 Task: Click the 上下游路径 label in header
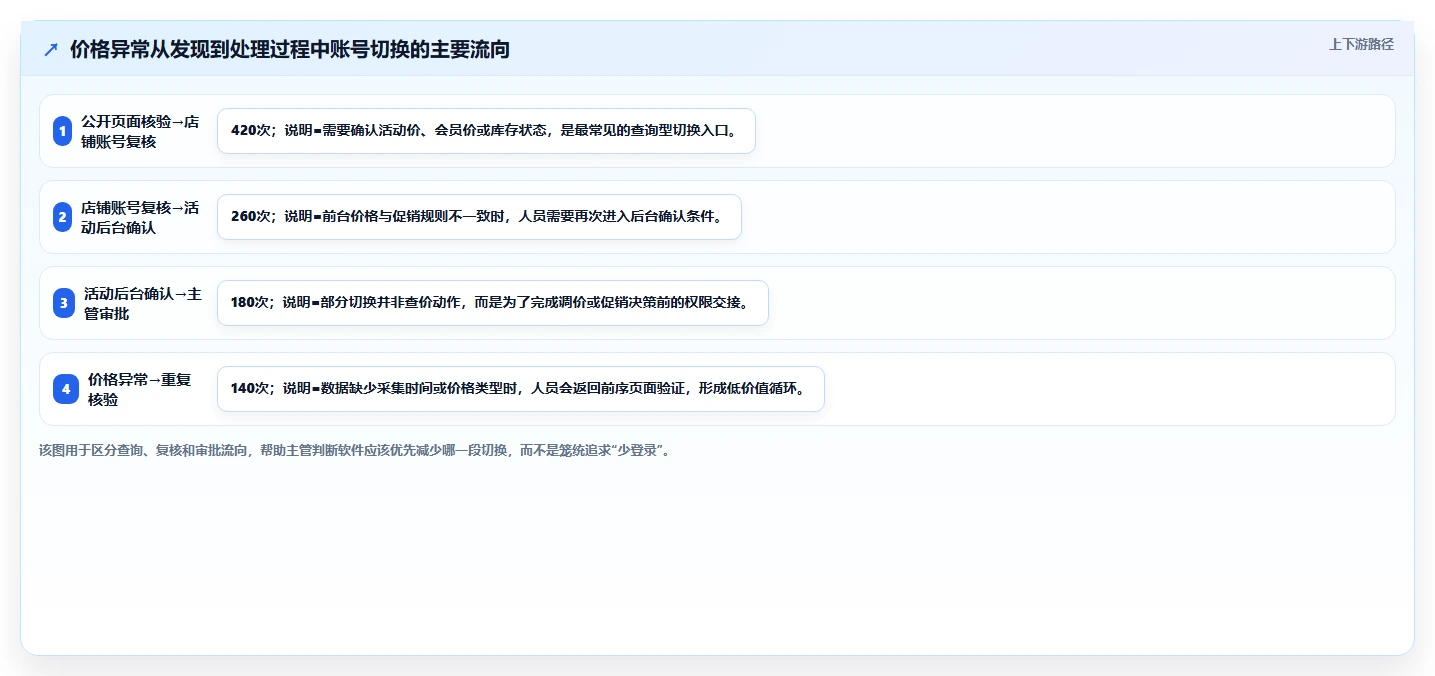[x=1361, y=44]
